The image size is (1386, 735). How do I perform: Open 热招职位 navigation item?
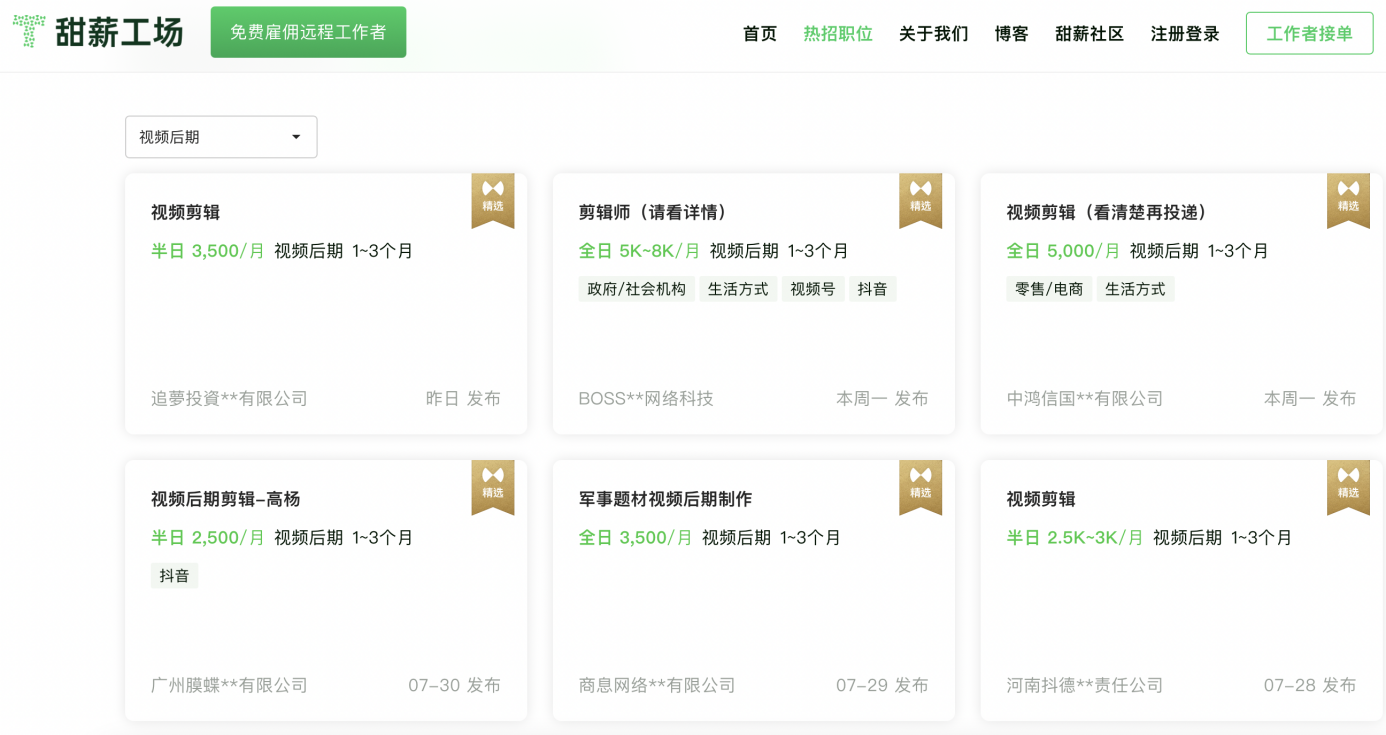(x=838, y=33)
